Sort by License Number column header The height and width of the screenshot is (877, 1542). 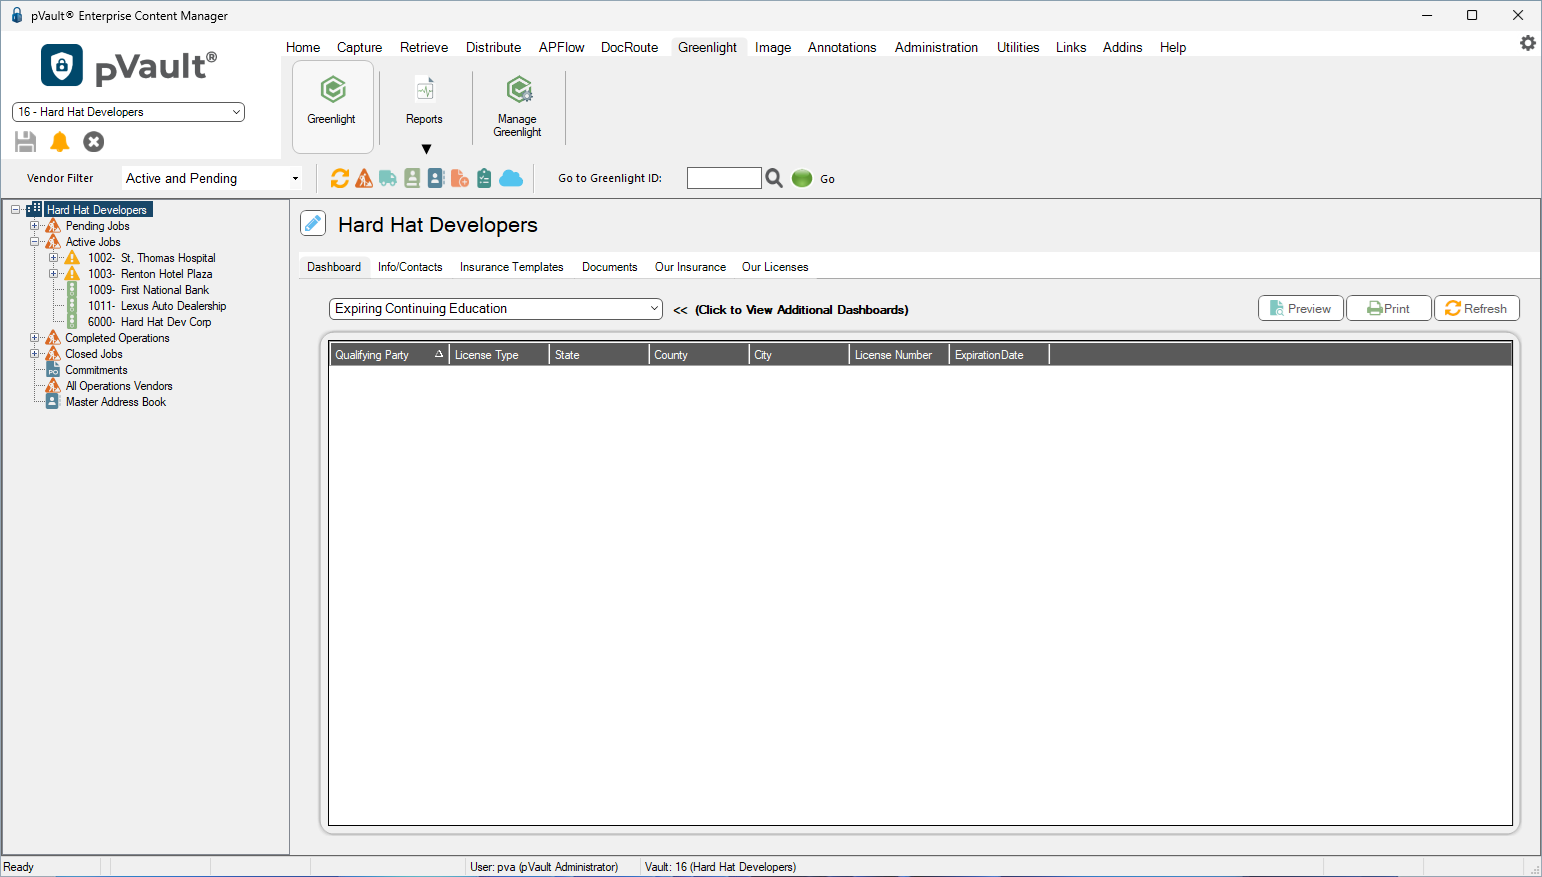[899, 355]
